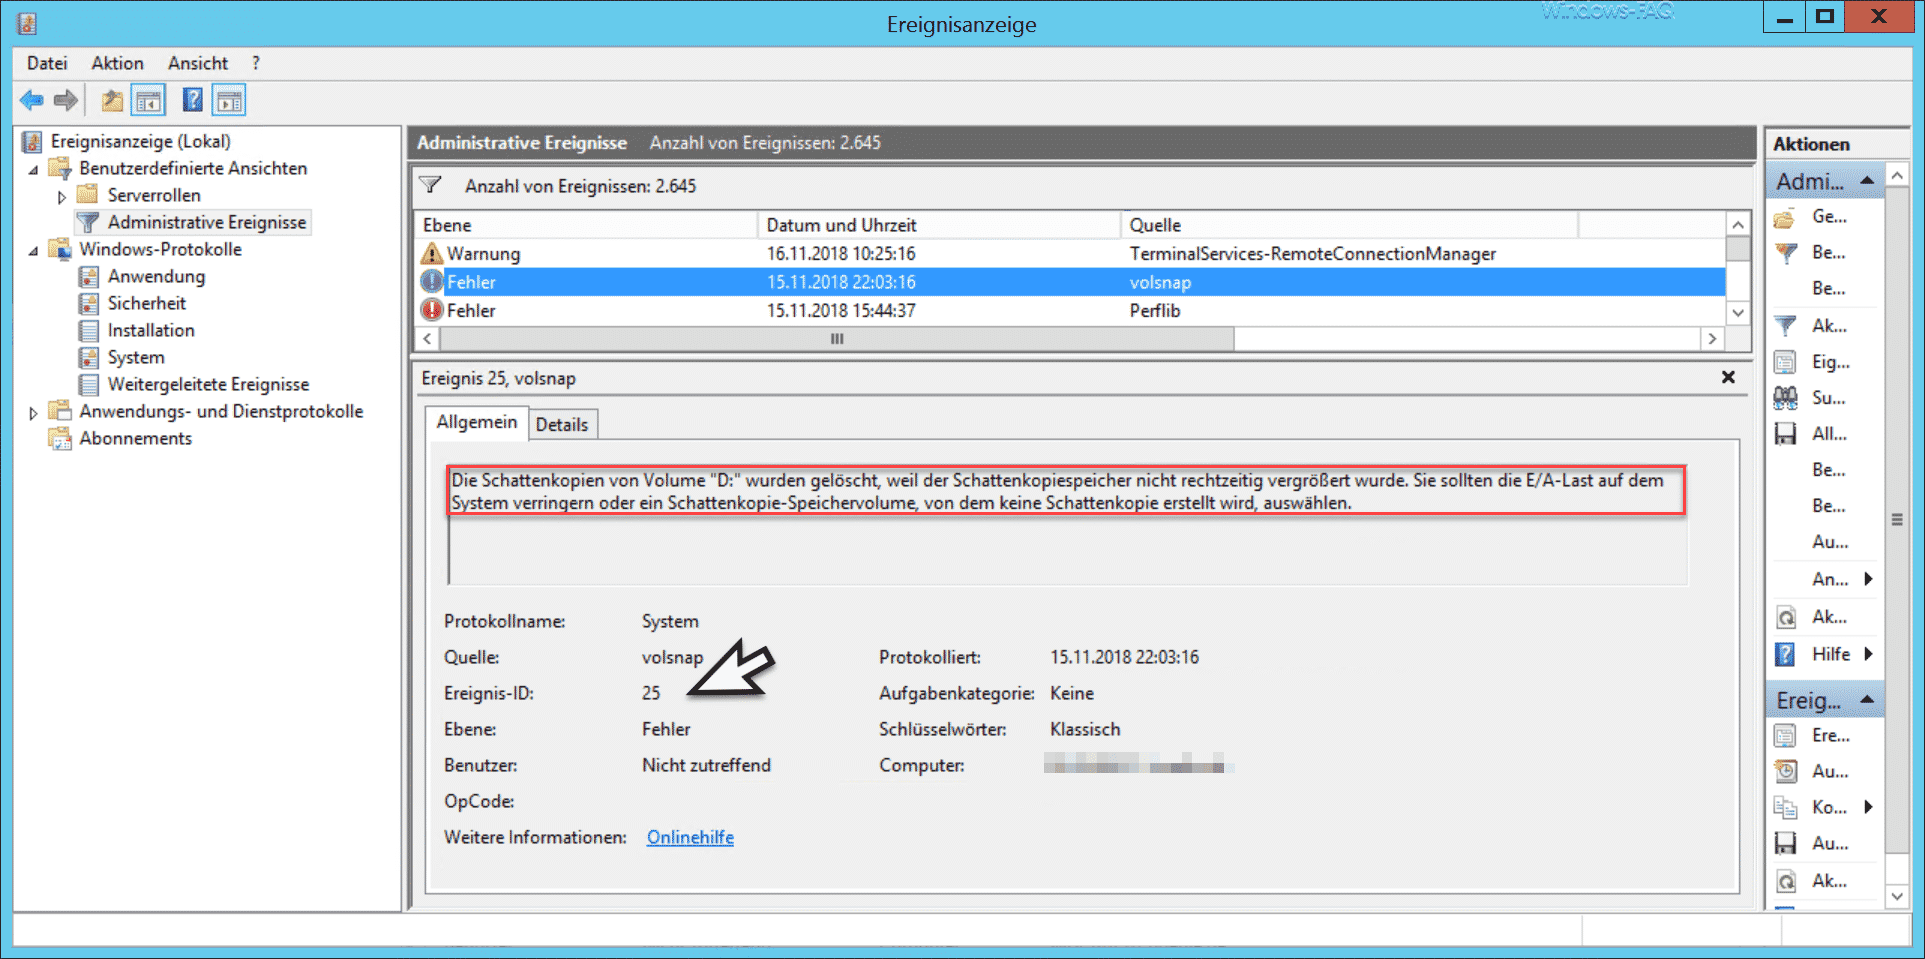
Task: Expand the Serverrollen tree node
Action: [62, 196]
